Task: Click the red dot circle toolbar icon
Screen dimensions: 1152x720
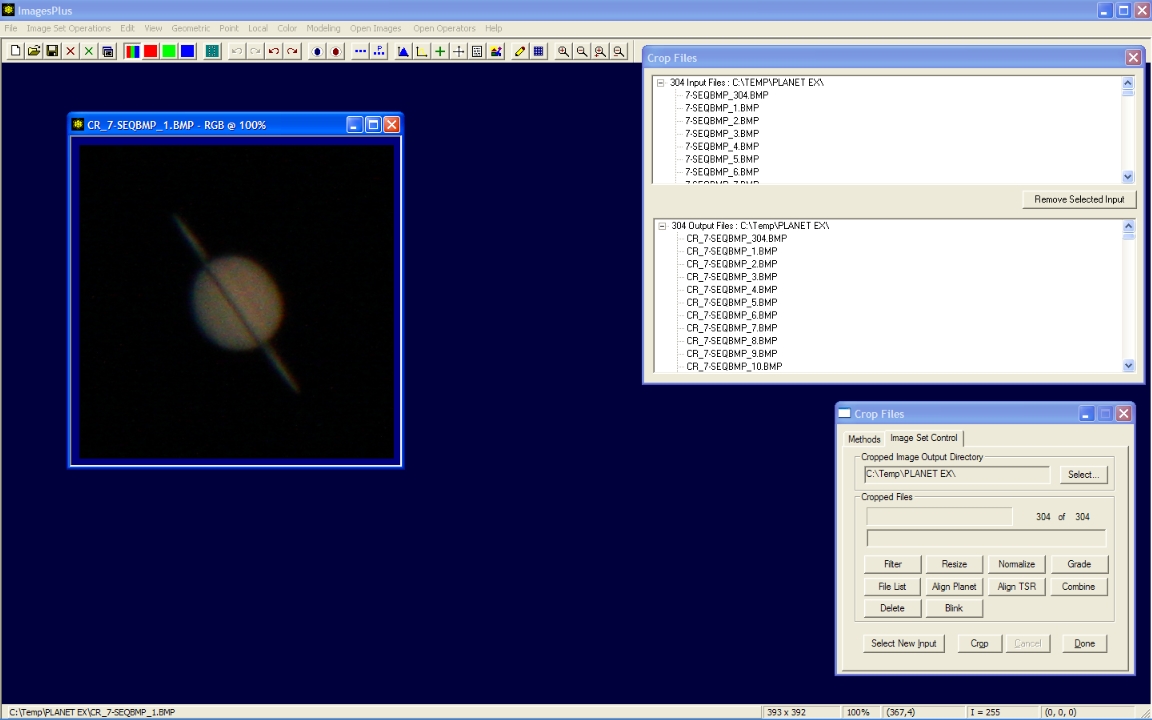Action: coord(336,51)
